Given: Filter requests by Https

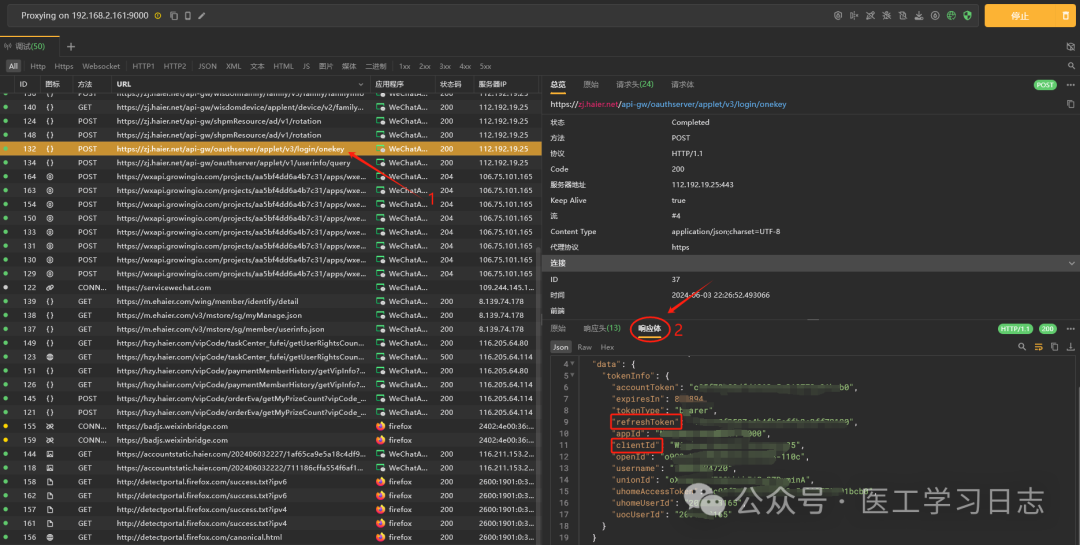Looking at the screenshot, I should click(x=64, y=66).
